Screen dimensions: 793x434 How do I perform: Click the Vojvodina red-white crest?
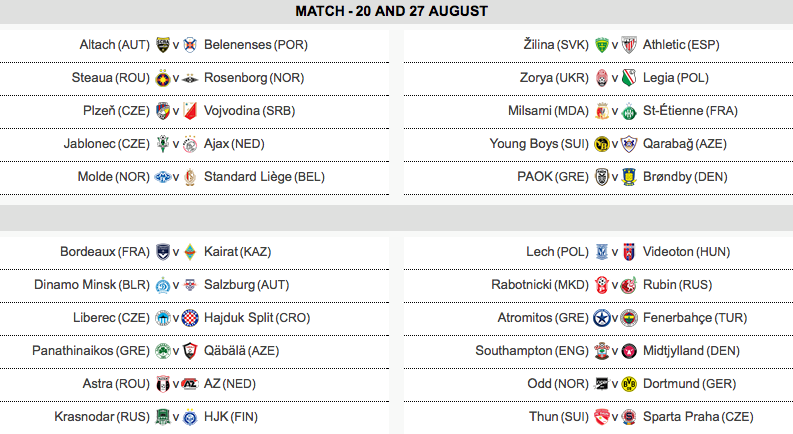[190, 111]
